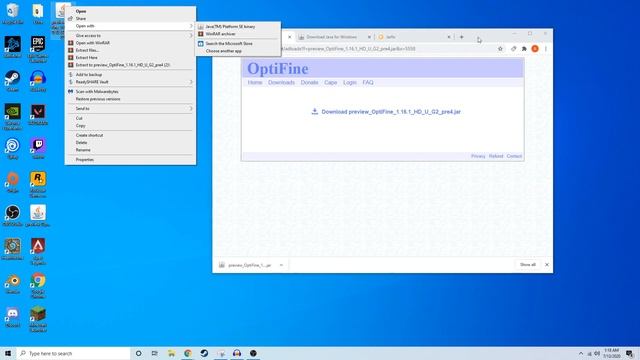Select the Steam shortcut on the desktop
The image size is (640, 360).
coord(13,81)
